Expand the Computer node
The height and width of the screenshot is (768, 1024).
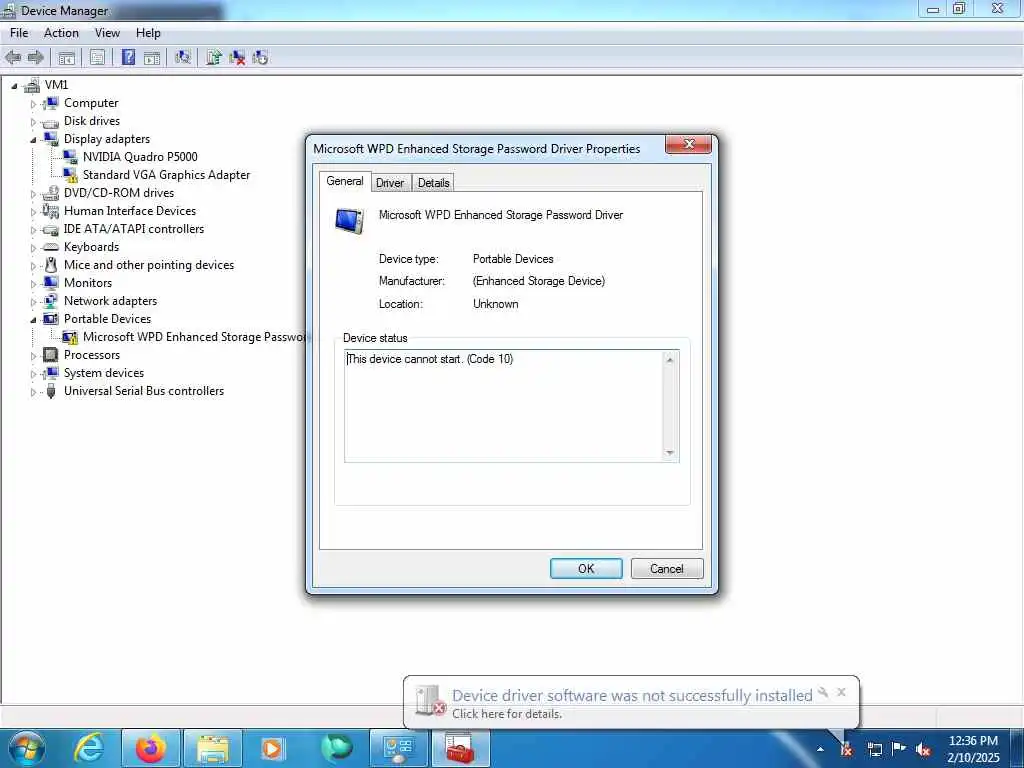click(x=33, y=104)
